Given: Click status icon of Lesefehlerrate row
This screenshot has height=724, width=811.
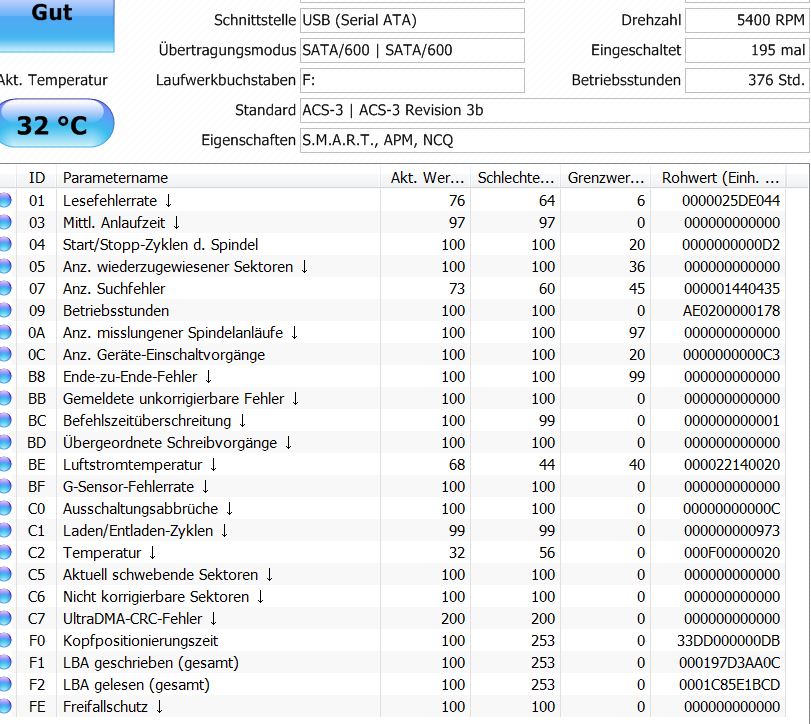Looking at the screenshot, I should (5, 200).
